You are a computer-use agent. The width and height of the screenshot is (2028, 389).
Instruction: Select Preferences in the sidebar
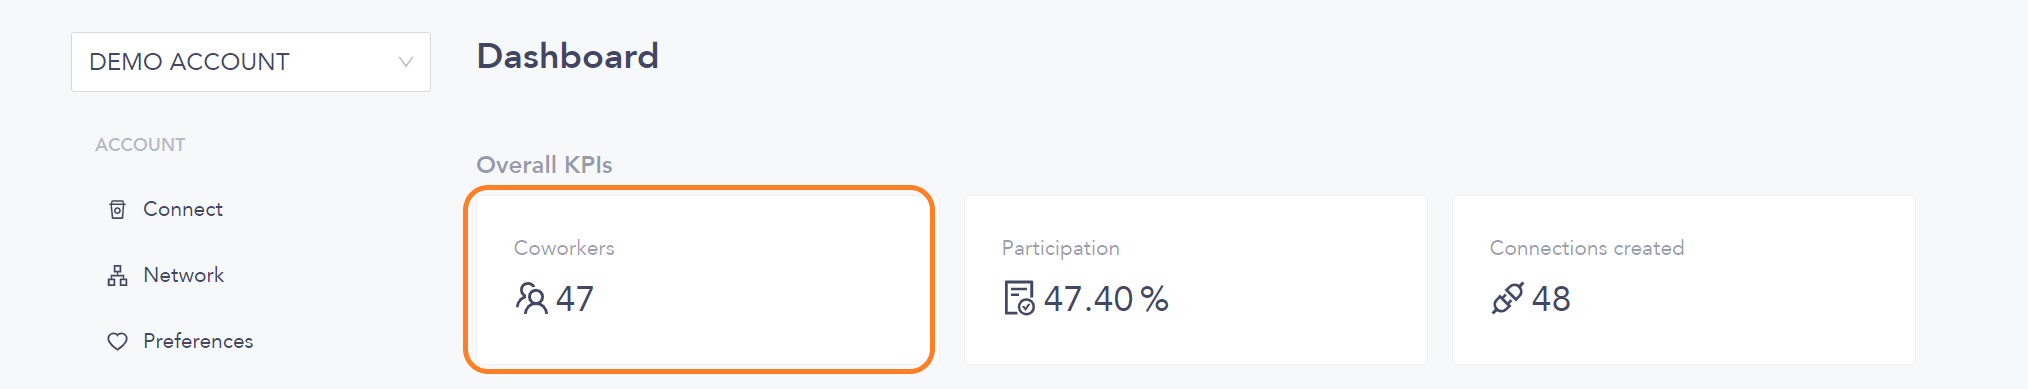(198, 341)
